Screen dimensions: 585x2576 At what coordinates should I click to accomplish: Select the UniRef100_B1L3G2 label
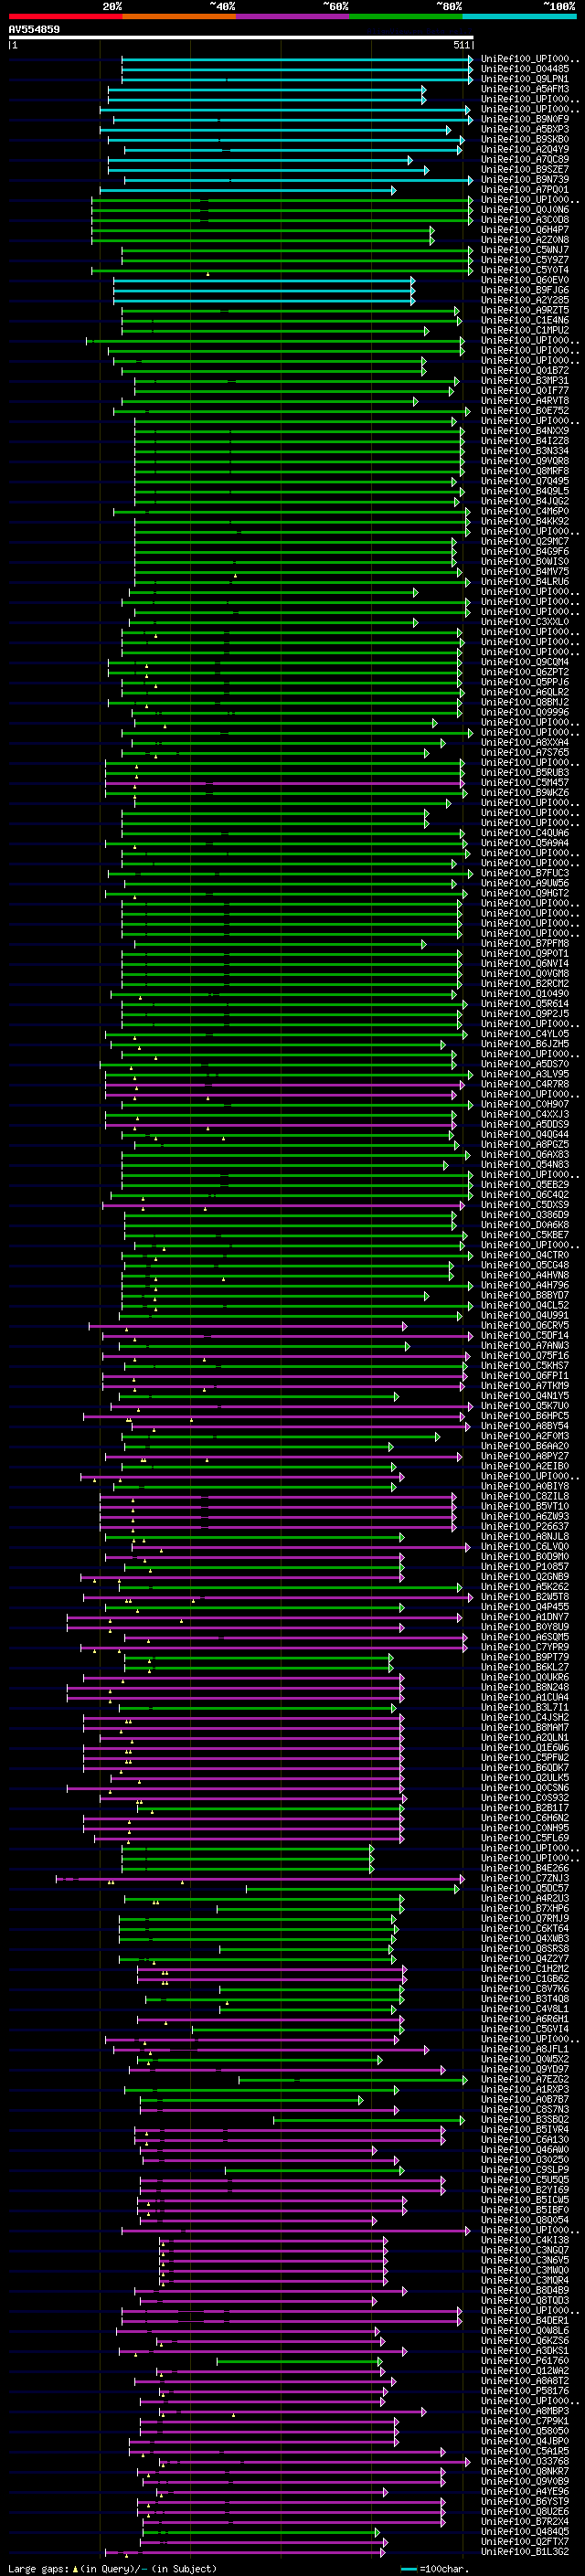tap(524, 2551)
